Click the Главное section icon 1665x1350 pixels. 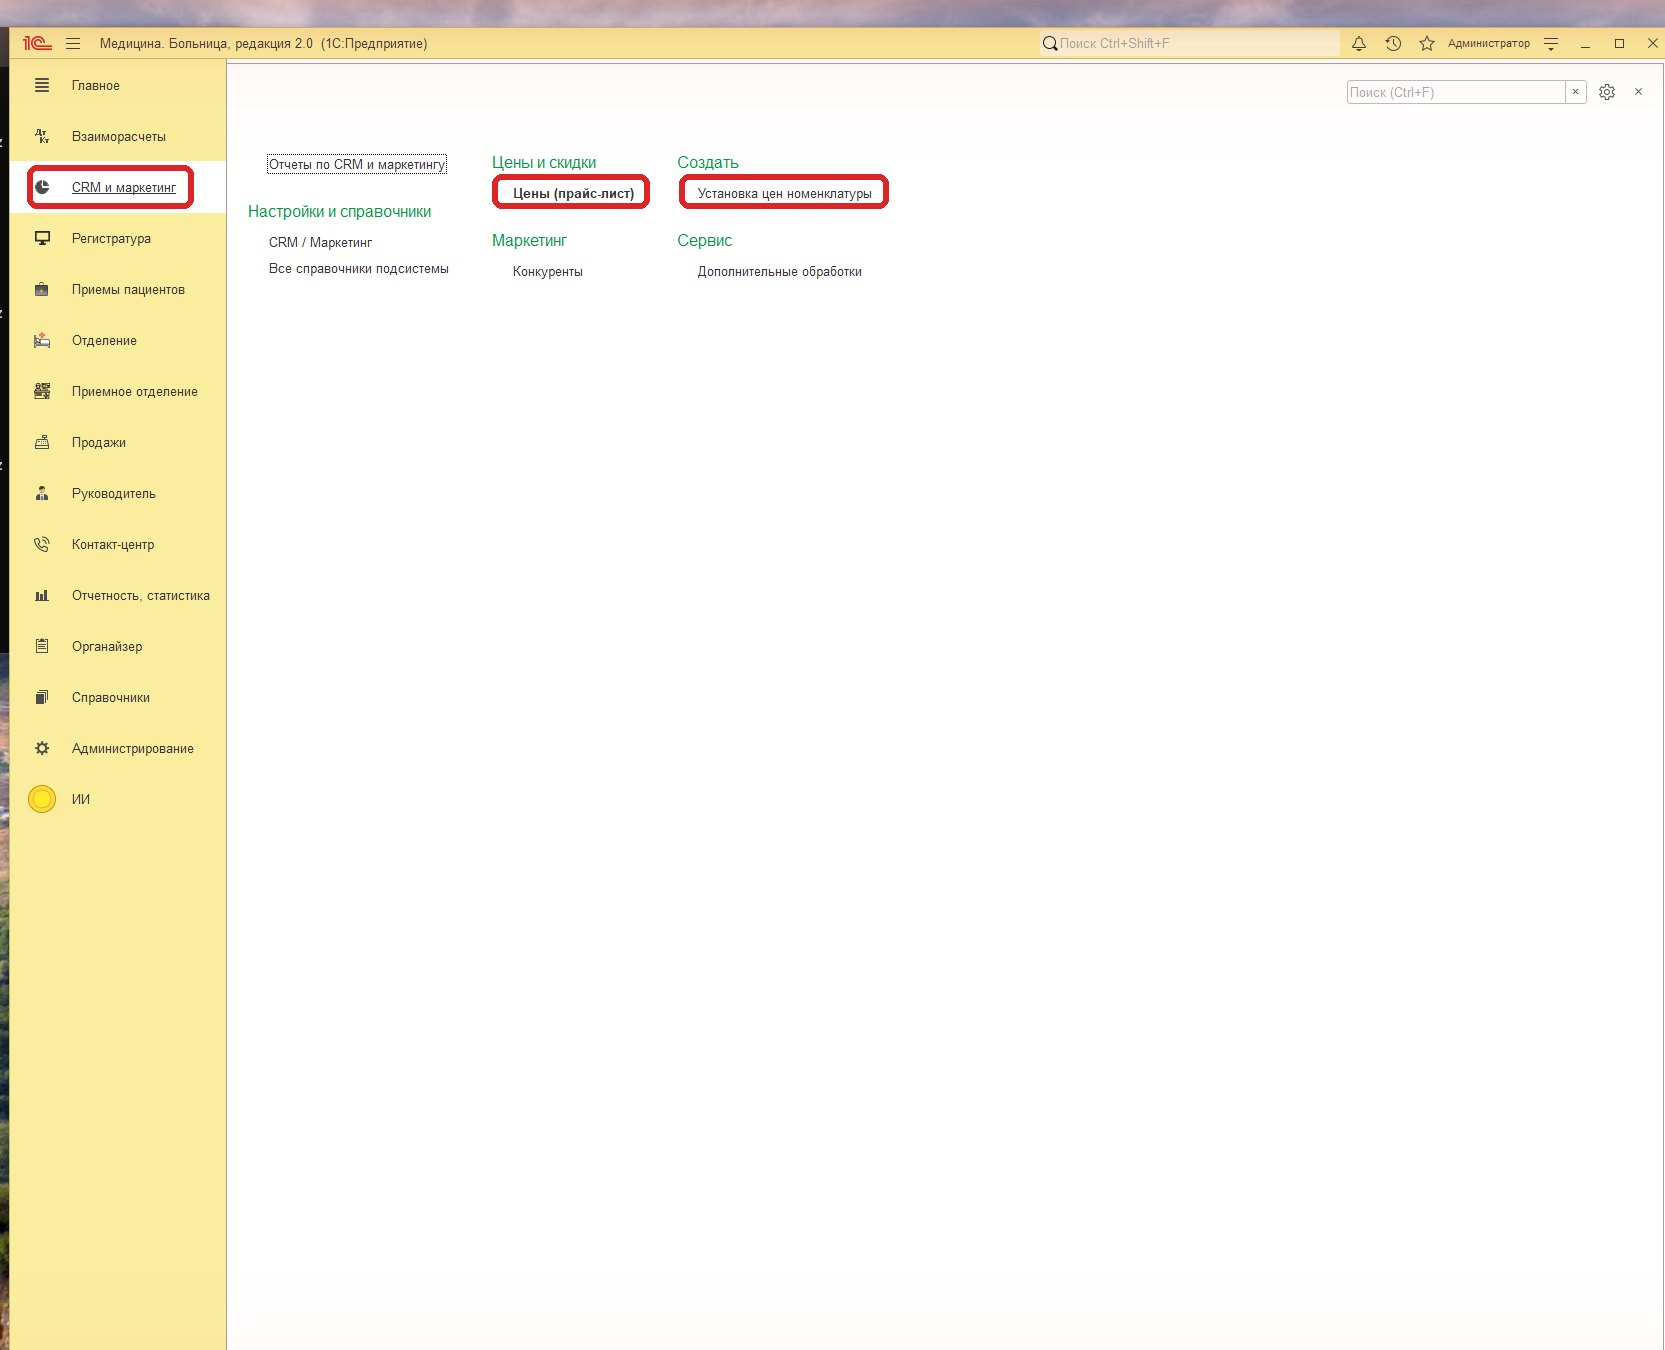(x=42, y=85)
